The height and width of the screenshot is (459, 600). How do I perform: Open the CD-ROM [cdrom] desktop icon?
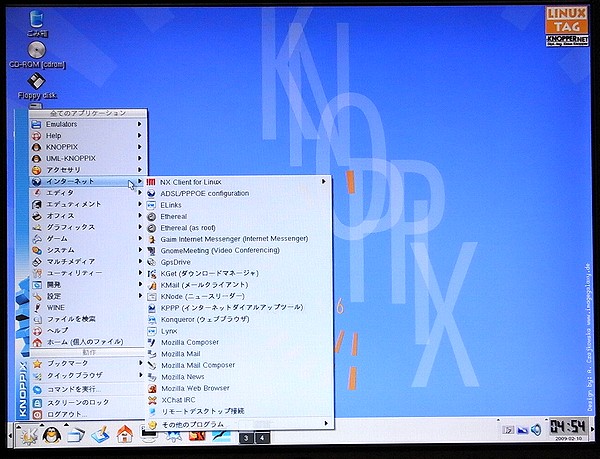tap(37, 50)
